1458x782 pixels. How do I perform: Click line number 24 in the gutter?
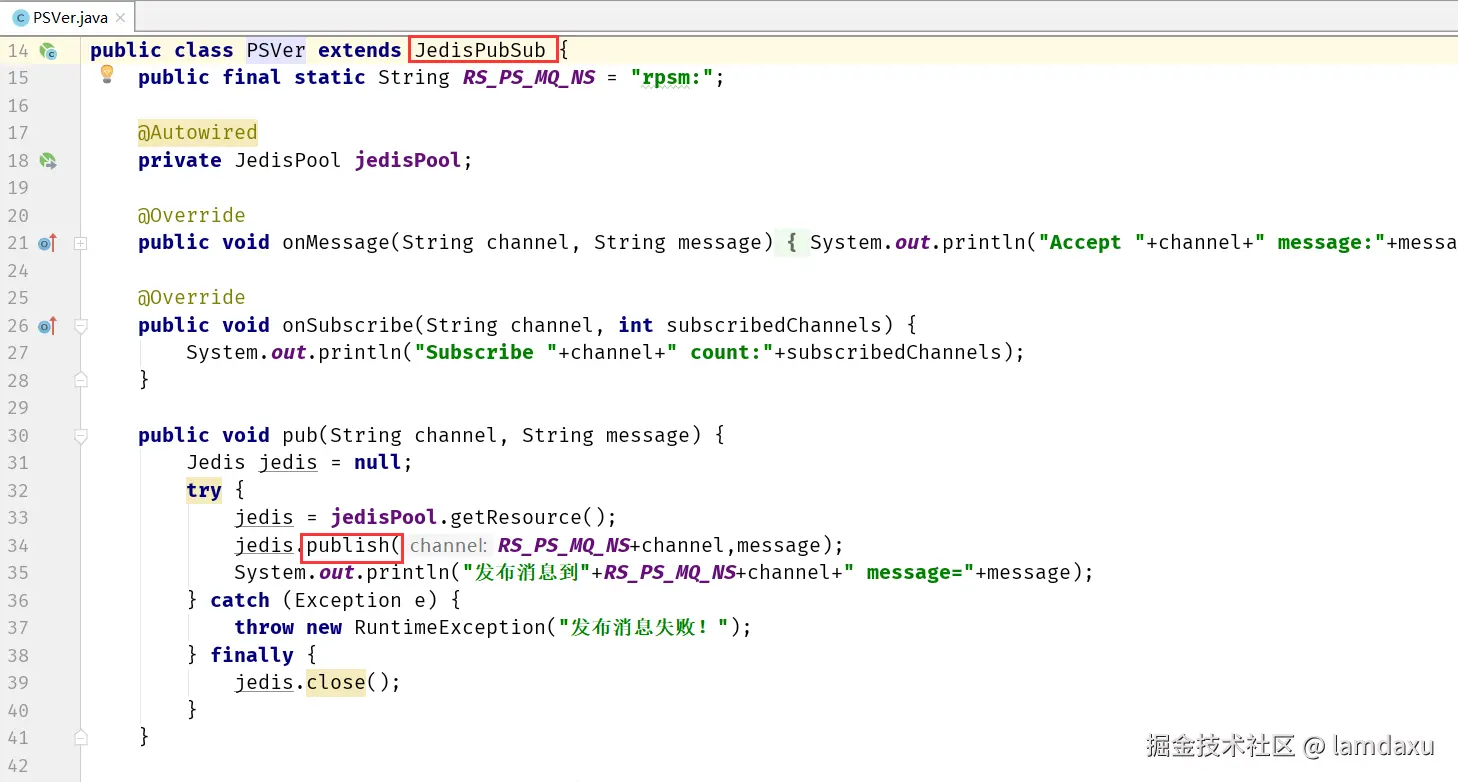pyautogui.click(x=18, y=270)
